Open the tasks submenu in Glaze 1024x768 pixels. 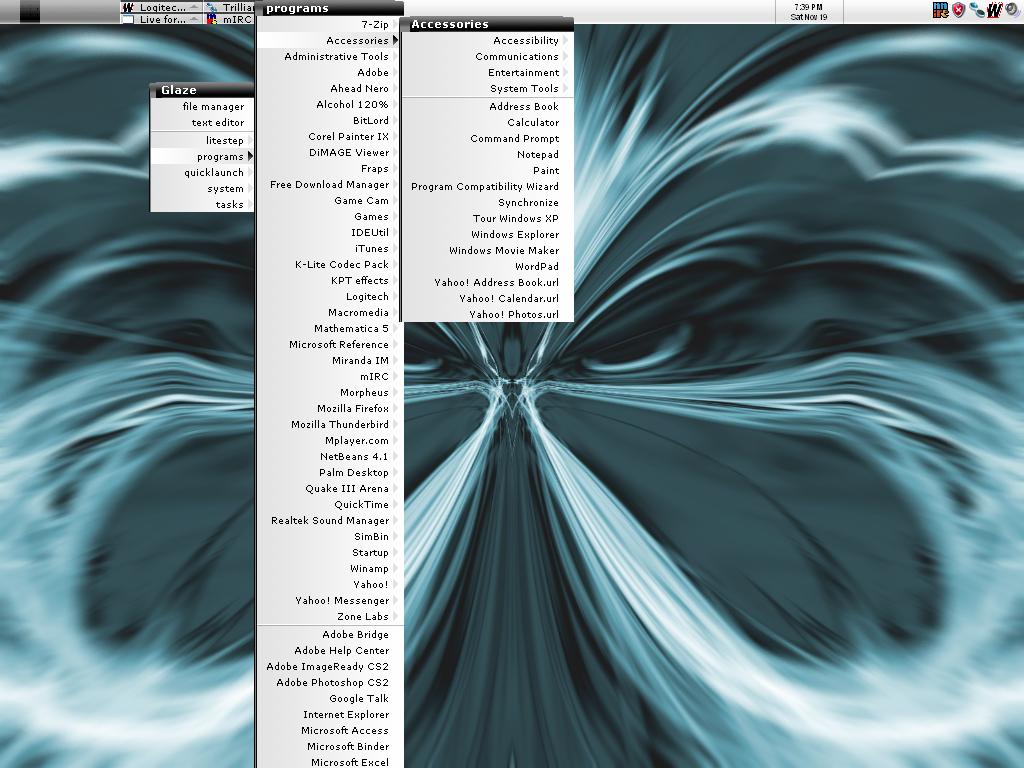point(202,204)
